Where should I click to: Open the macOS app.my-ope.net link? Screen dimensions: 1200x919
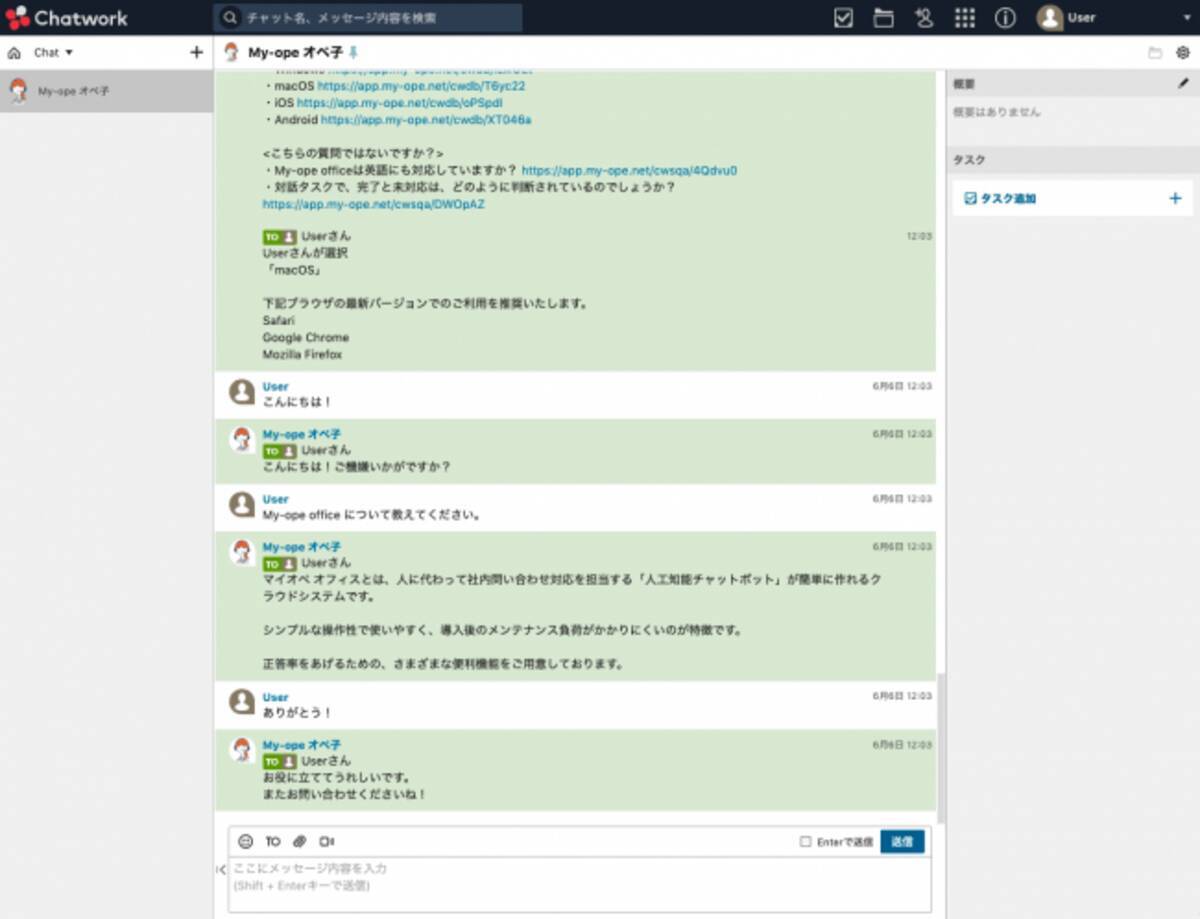click(x=421, y=86)
